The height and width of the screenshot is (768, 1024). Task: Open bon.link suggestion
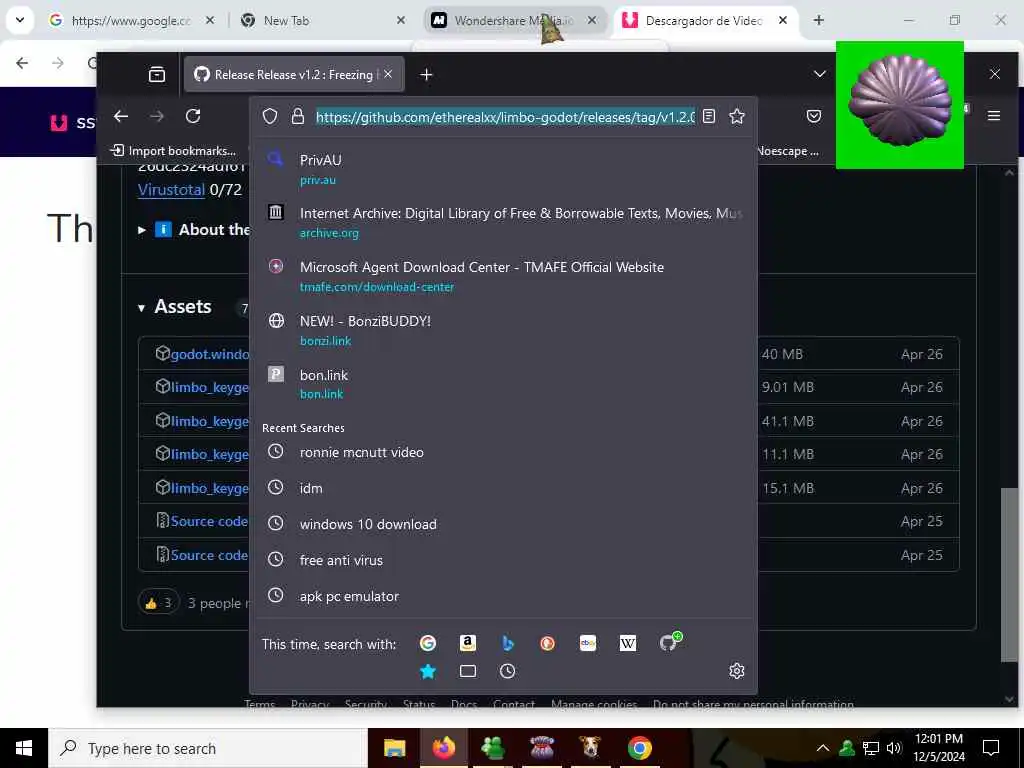click(504, 384)
